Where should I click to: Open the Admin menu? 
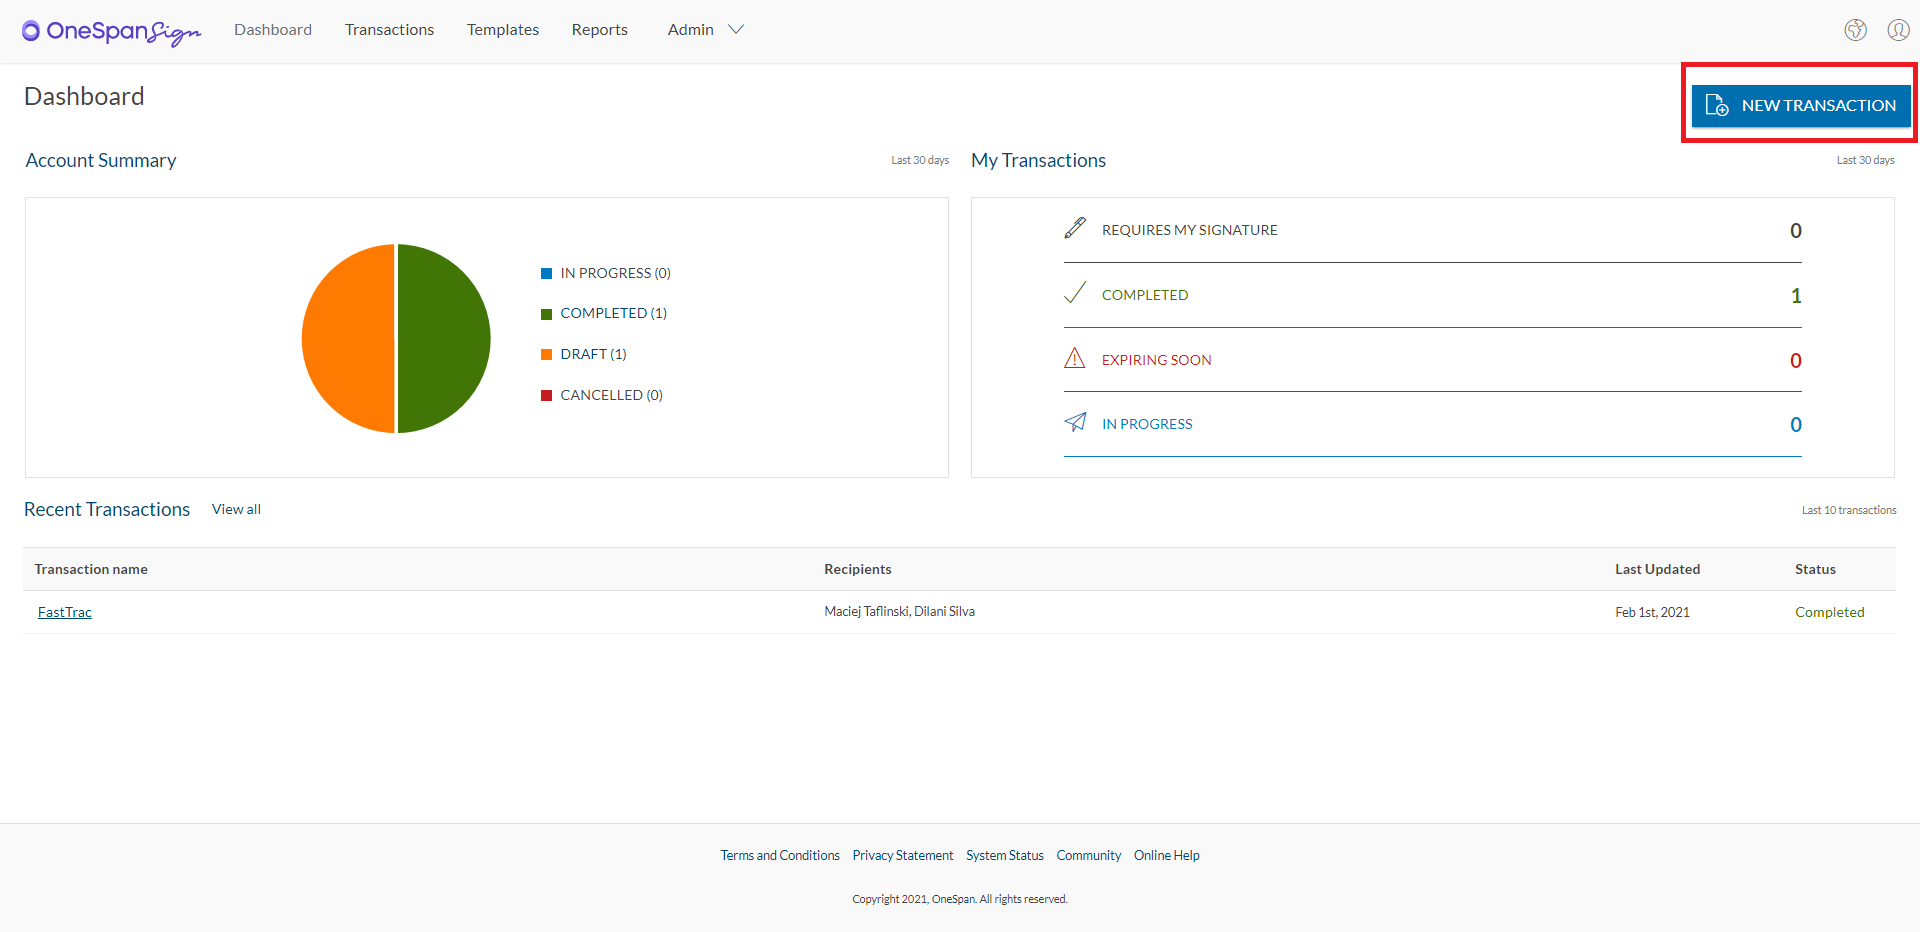coord(691,30)
